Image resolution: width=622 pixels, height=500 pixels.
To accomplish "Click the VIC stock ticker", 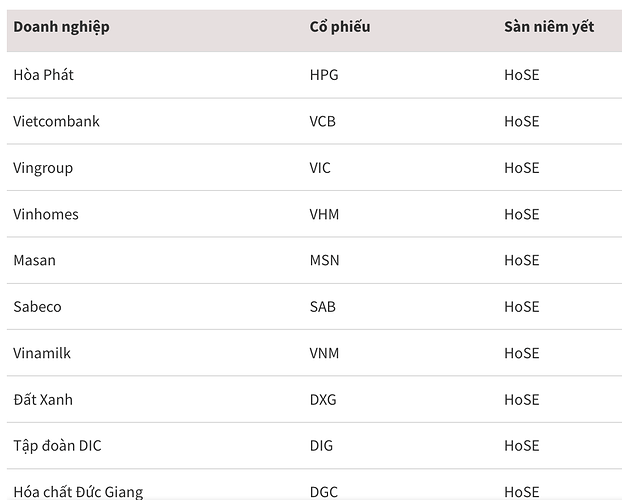I will [320, 168].
